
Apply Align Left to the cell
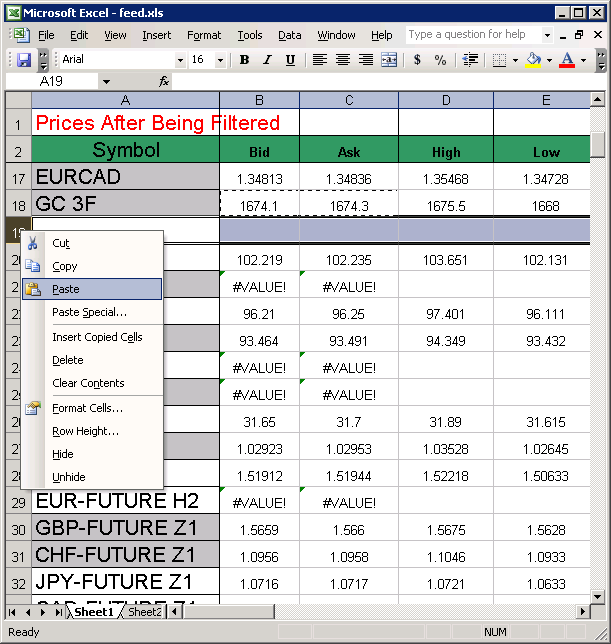click(320, 60)
